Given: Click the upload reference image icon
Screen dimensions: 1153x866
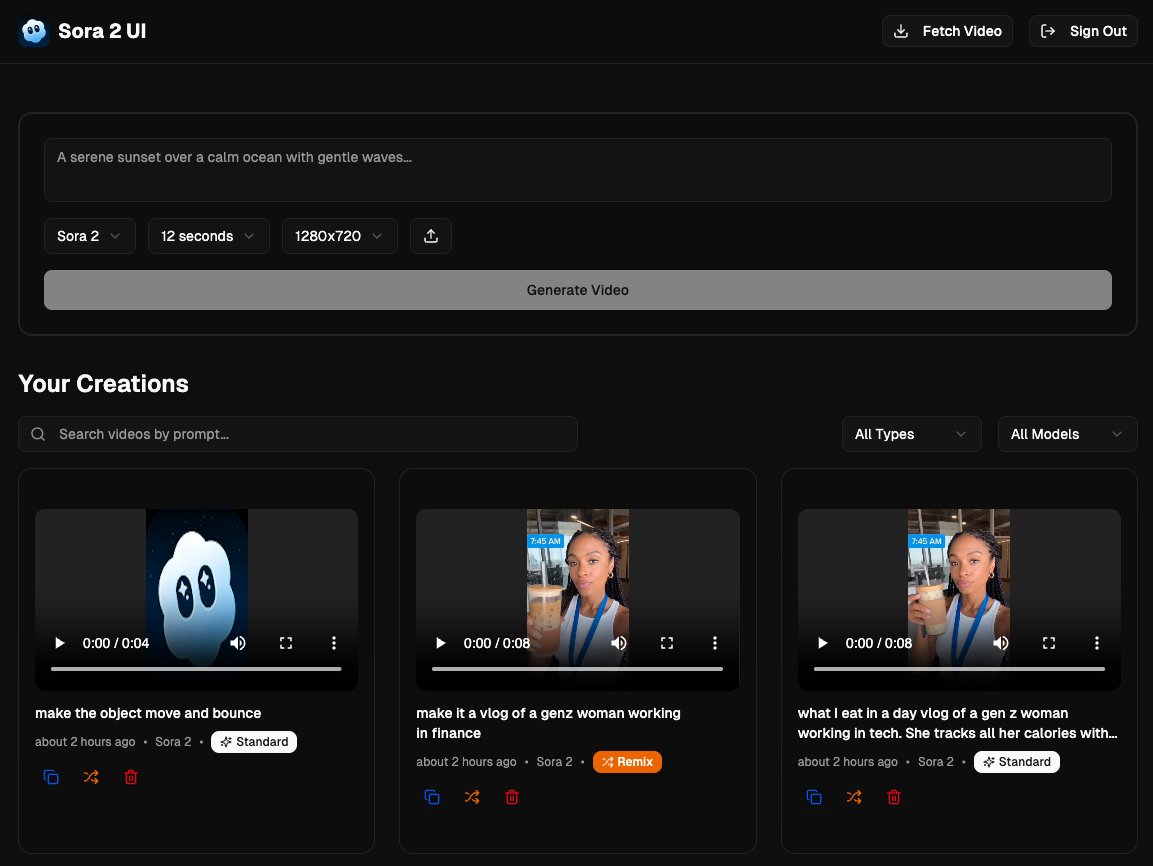Looking at the screenshot, I should [x=431, y=236].
